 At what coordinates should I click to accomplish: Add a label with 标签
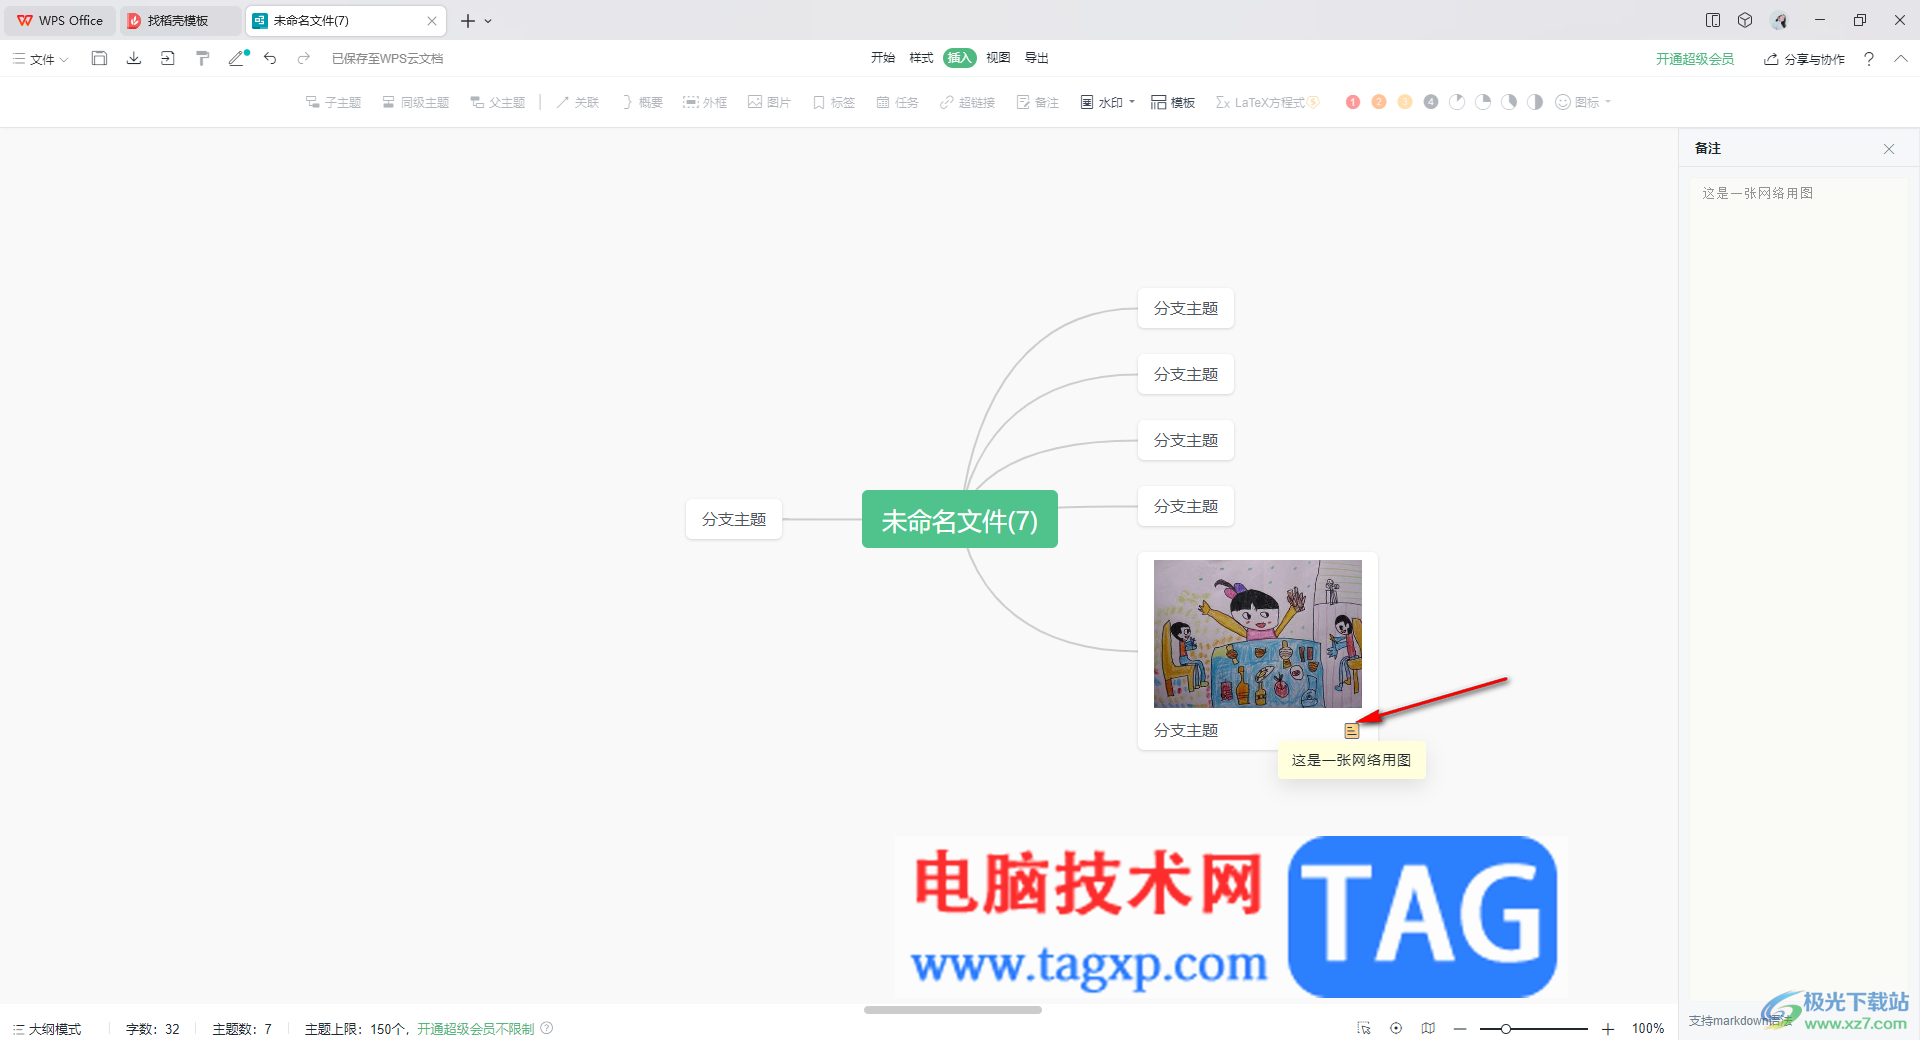[833, 102]
